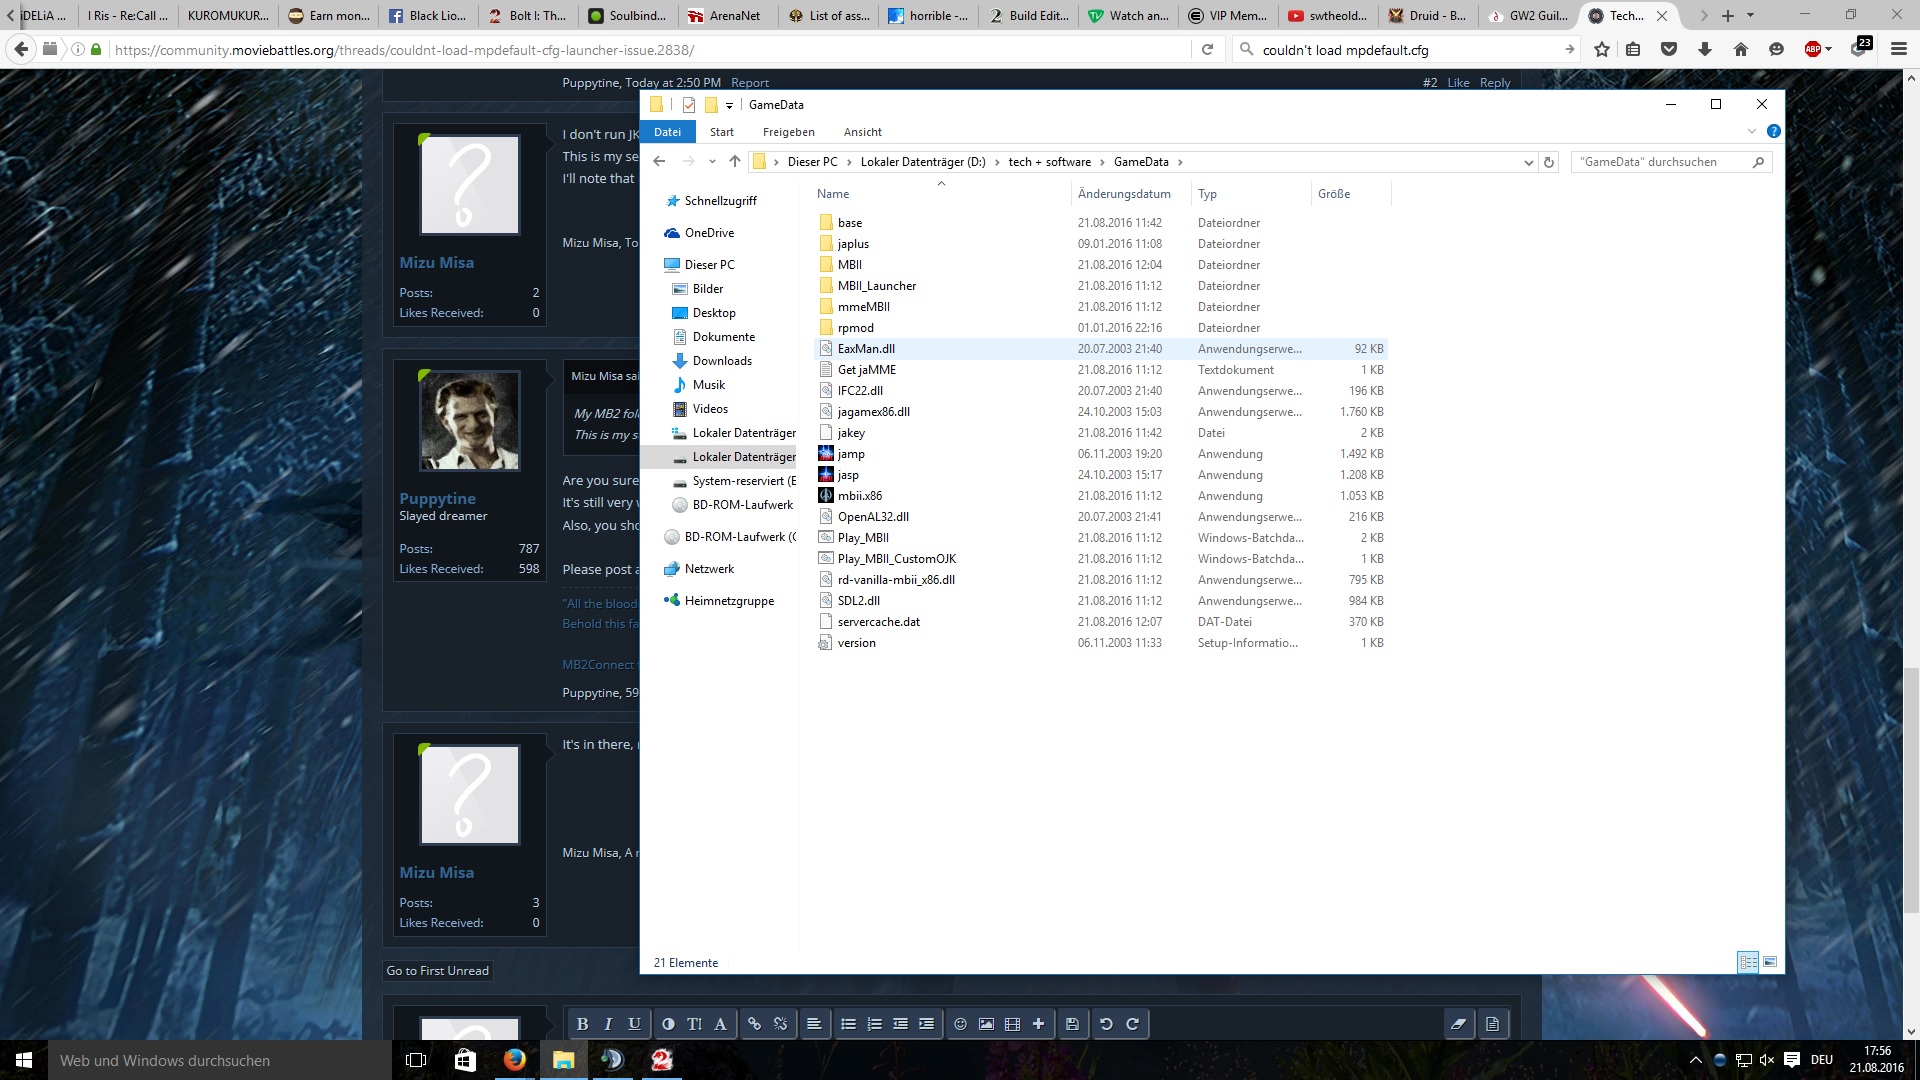Image resolution: width=1920 pixels, height=1080 pixels.
Task: Click Explorer's up one level arrow
Action: (735, 162)
